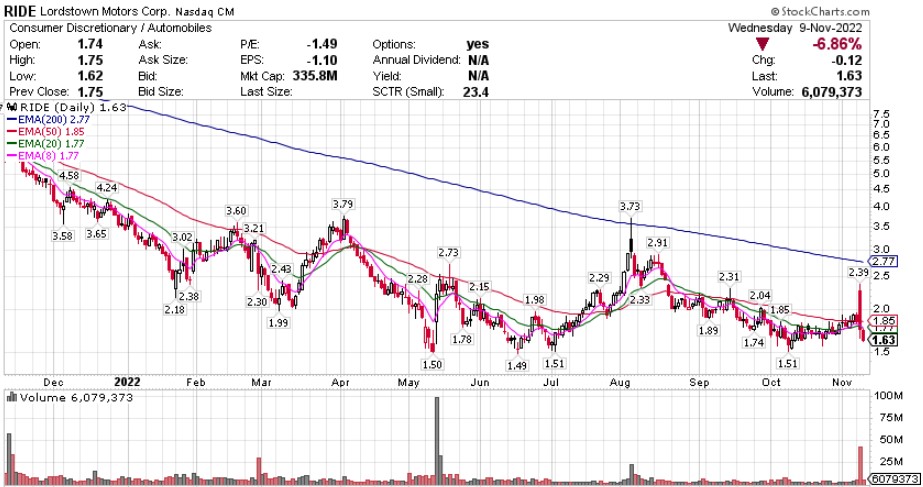The height and width of the screenshot is (487, 923).
Task: Click the 1.50 May low label
Action: pyautogui.click(x=432, y=365)
